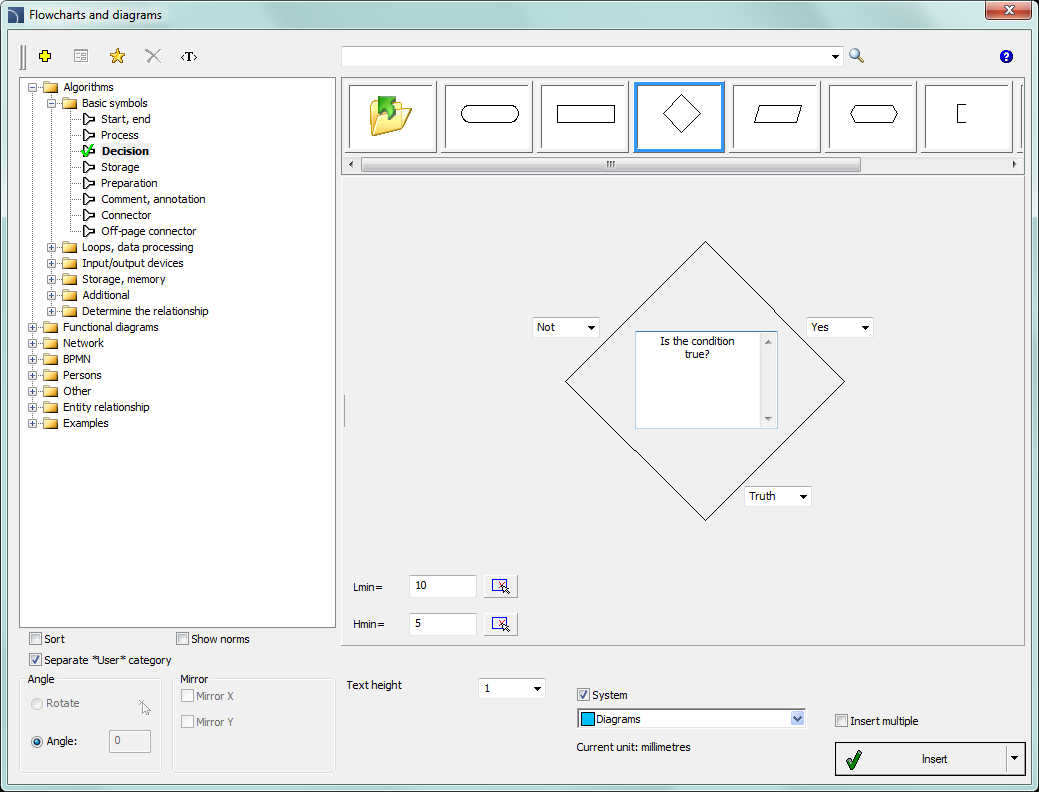Click the Lmin value input field
This screenshot has height=792, width=1039.
443,586
